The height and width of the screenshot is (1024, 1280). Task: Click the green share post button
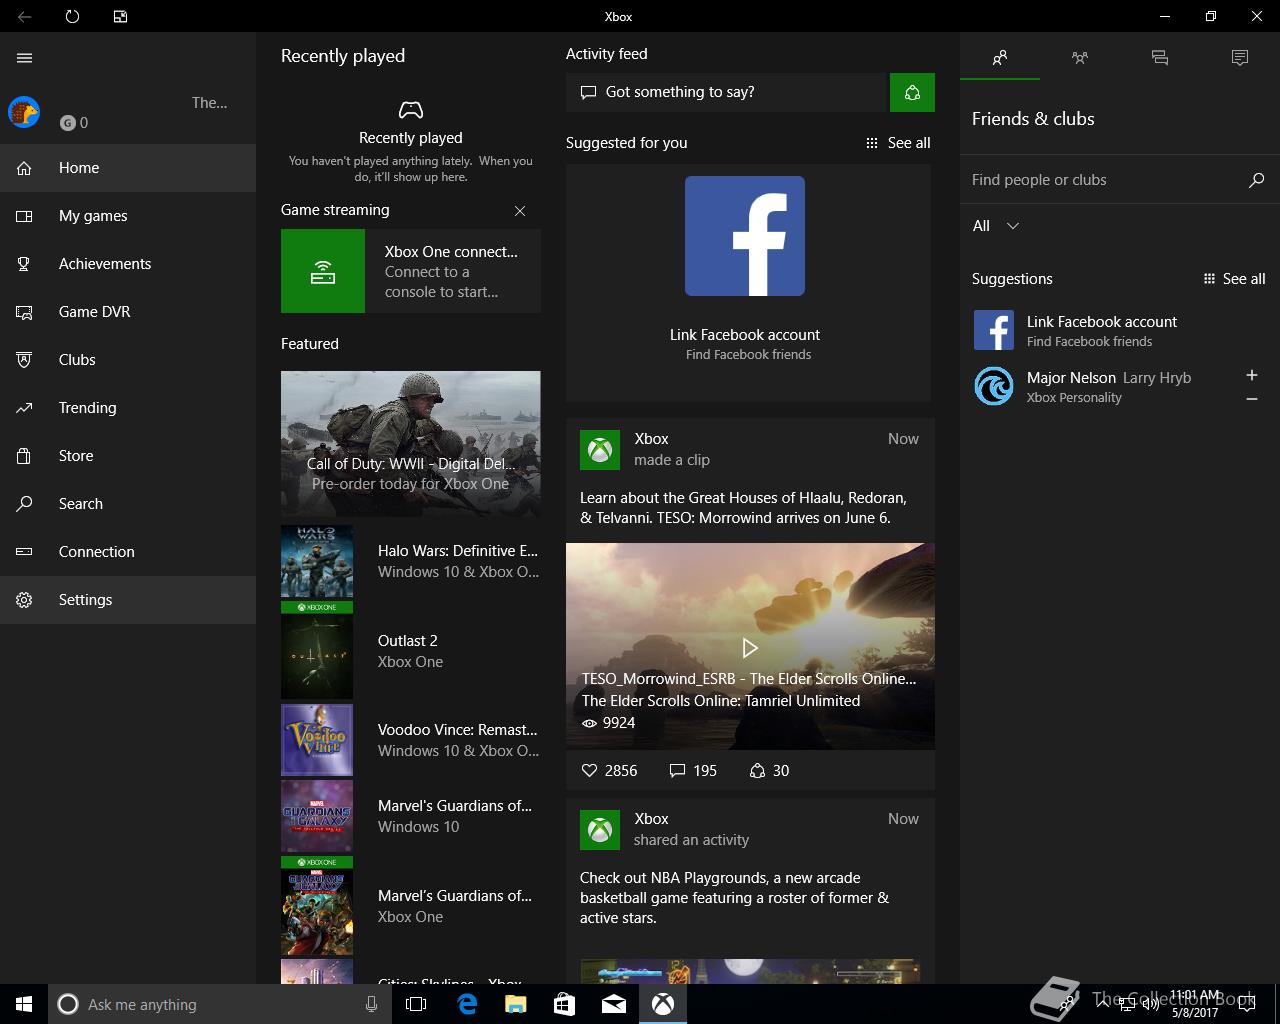912,92
